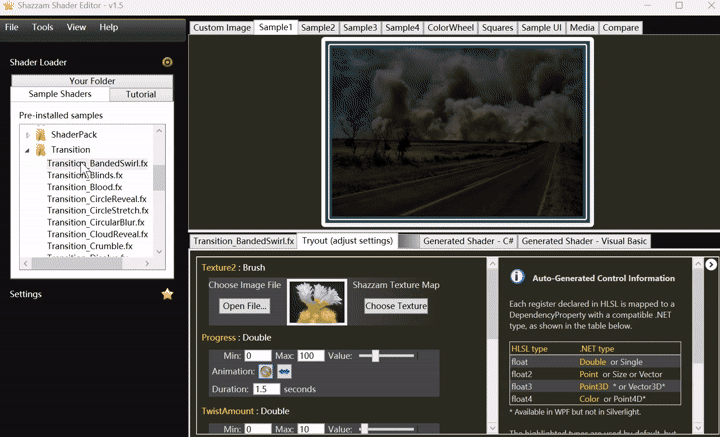This screenshot has height=437, width=720.
Task: Click the Shader Loader circular icon
Action: tap(167, 62)
